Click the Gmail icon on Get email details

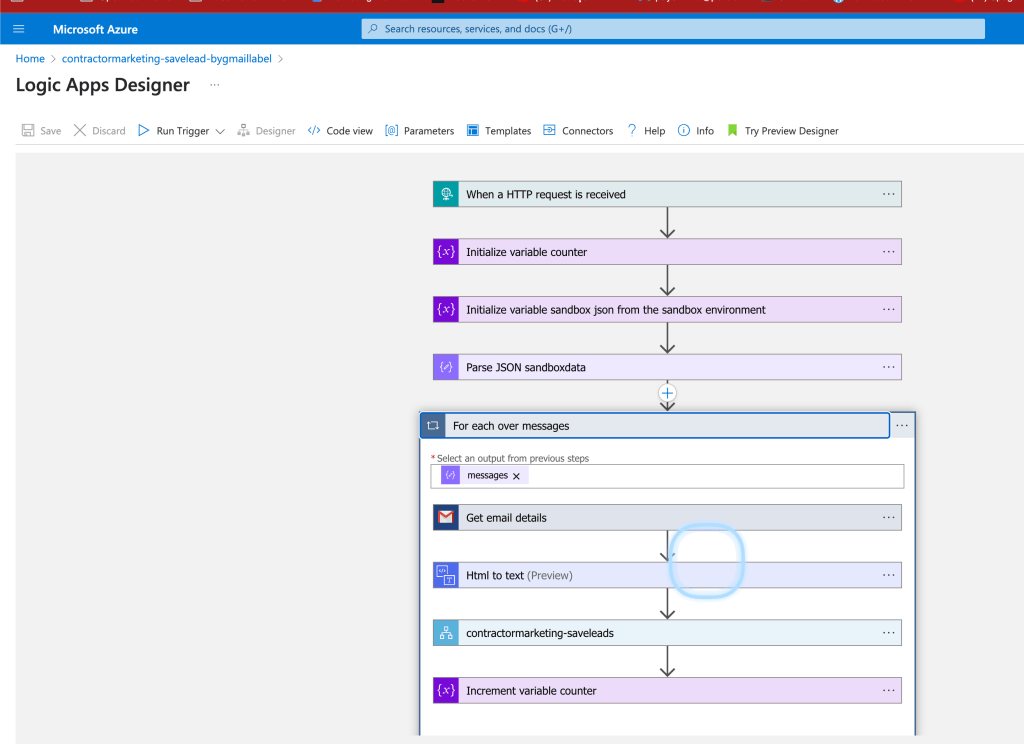(446, 517)
